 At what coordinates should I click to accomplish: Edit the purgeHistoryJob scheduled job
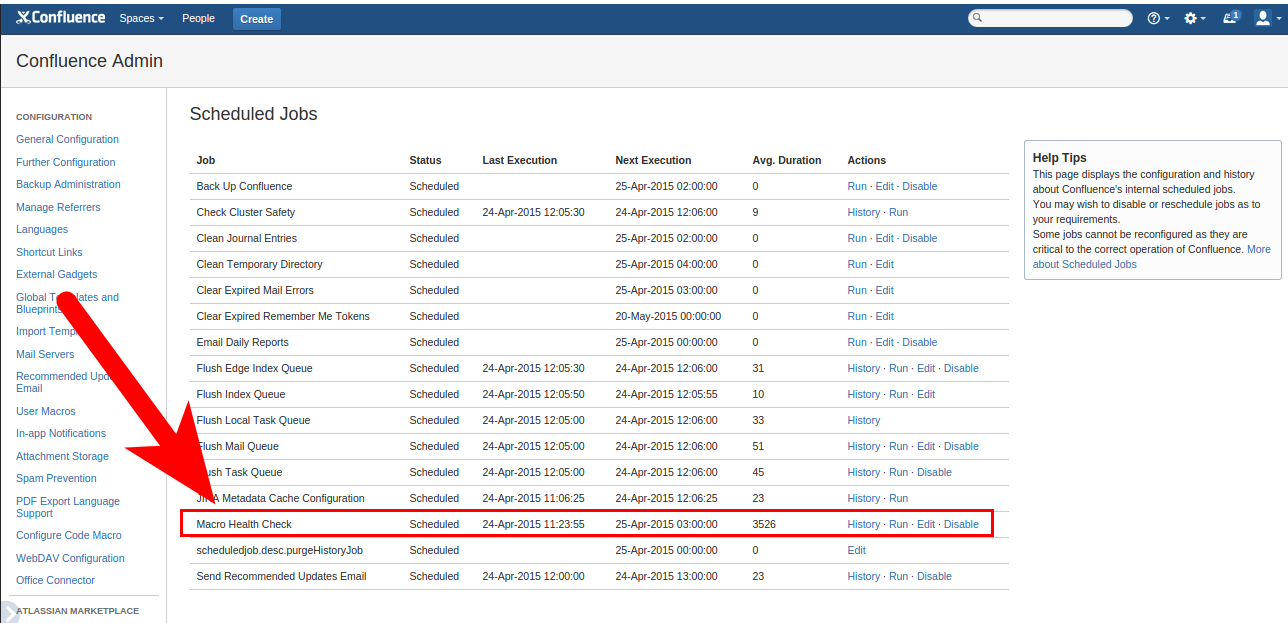click(856, 551)
